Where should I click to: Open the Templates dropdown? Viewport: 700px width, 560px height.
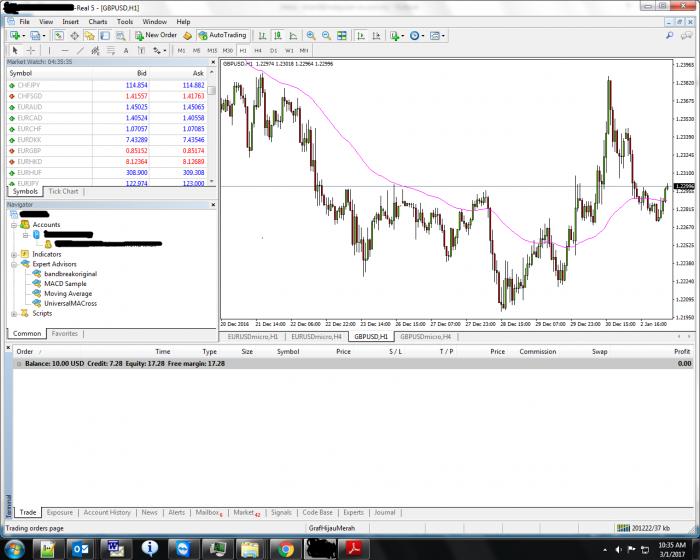tap(437, 36)
